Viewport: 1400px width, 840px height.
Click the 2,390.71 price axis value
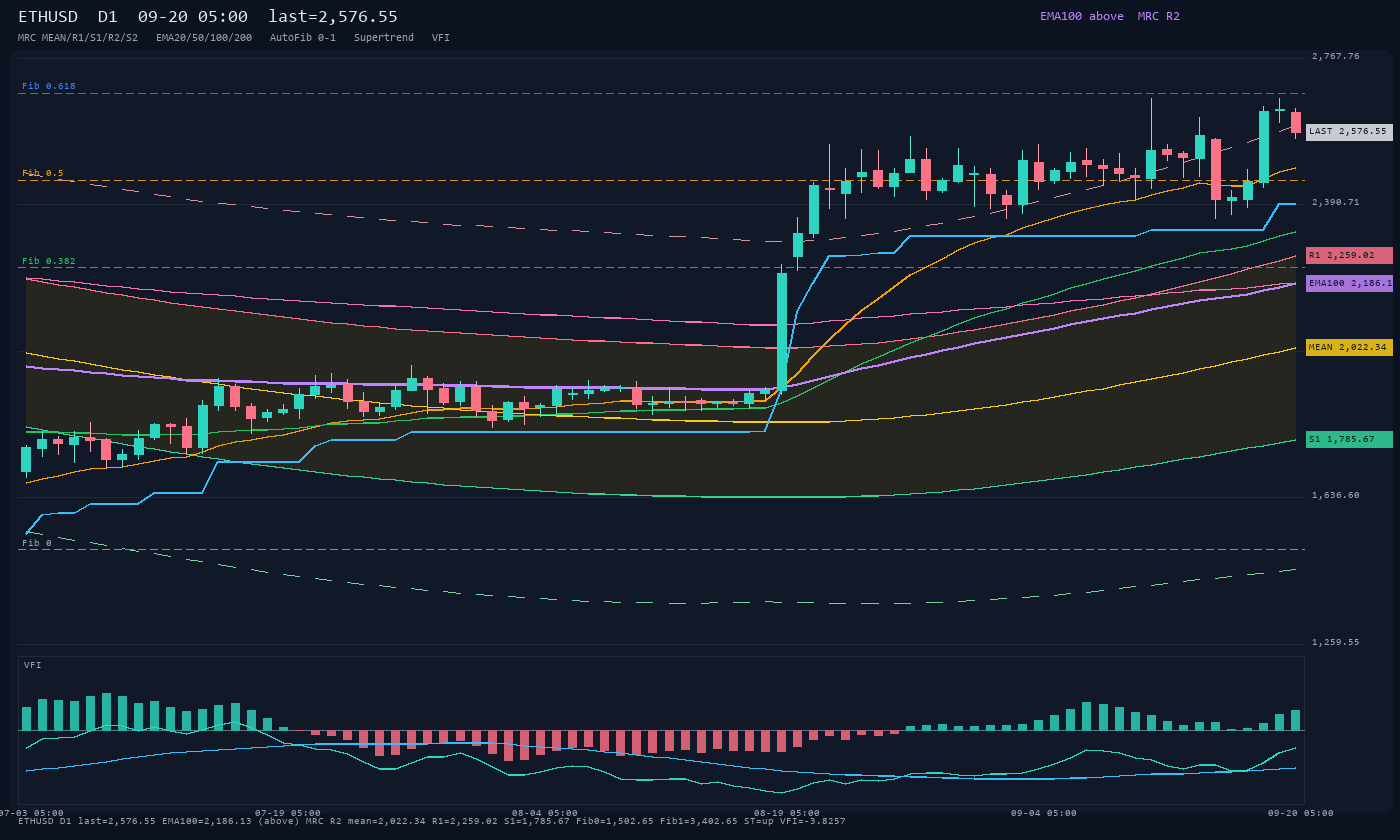pyautogui.click(x=1336, y=203)
